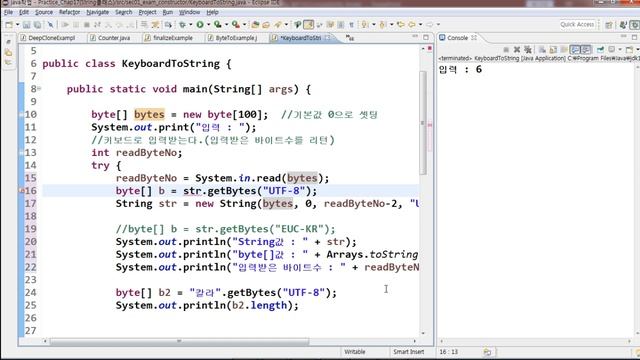Click the Back navigation arrow icon
This screenshot has width=640, height=360.
(412, 24)
